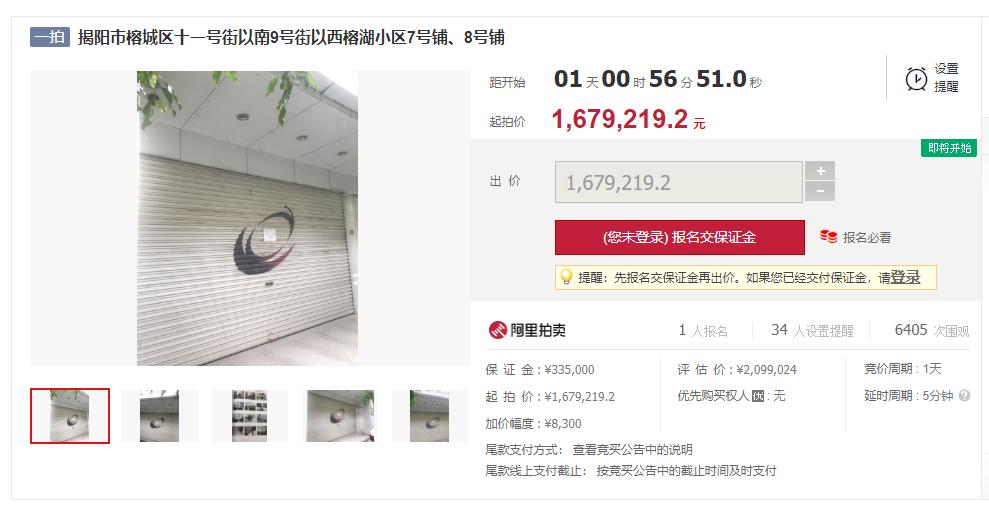
Task: Click the green 即将开始 status tag
Action: [x=949, y=148]
